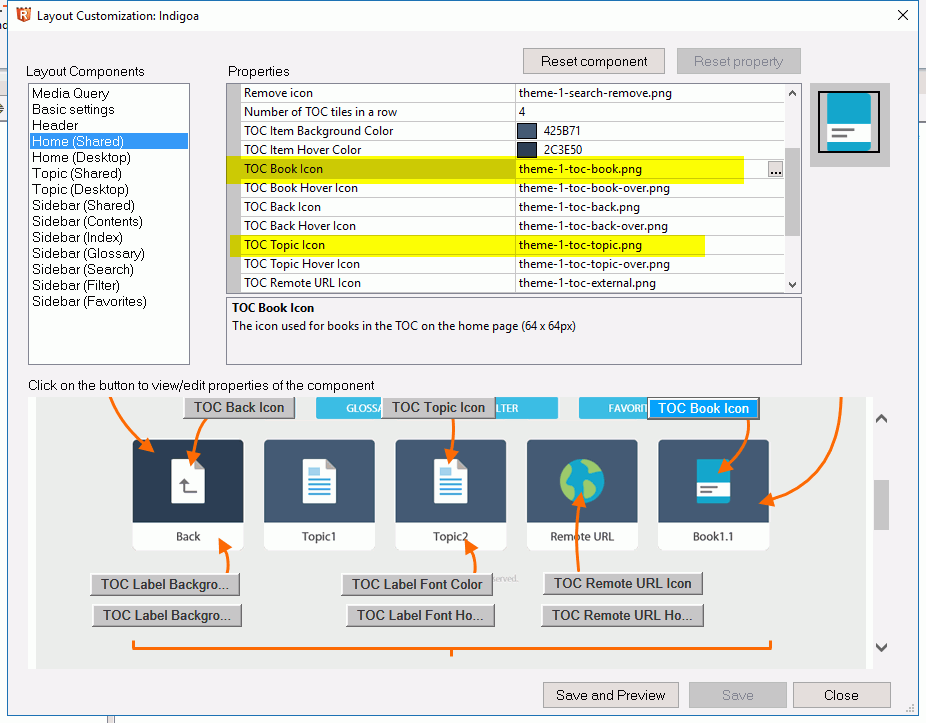The height and width of the screenshot is (723, 926).
Task: Click TOC Back Icon callout button
Action: pyautogui.click(x=239, y=408)
